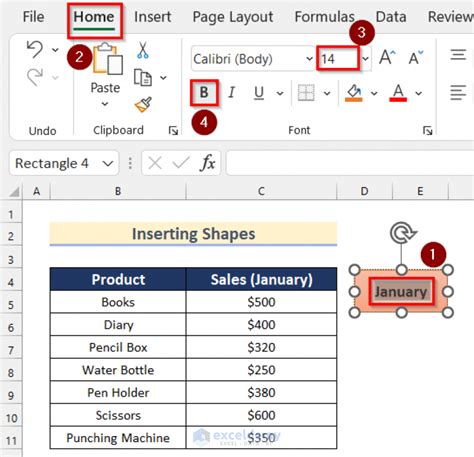The image size is (474, 457).
Task: Click into the formula bar input
Action: [350, 163]
